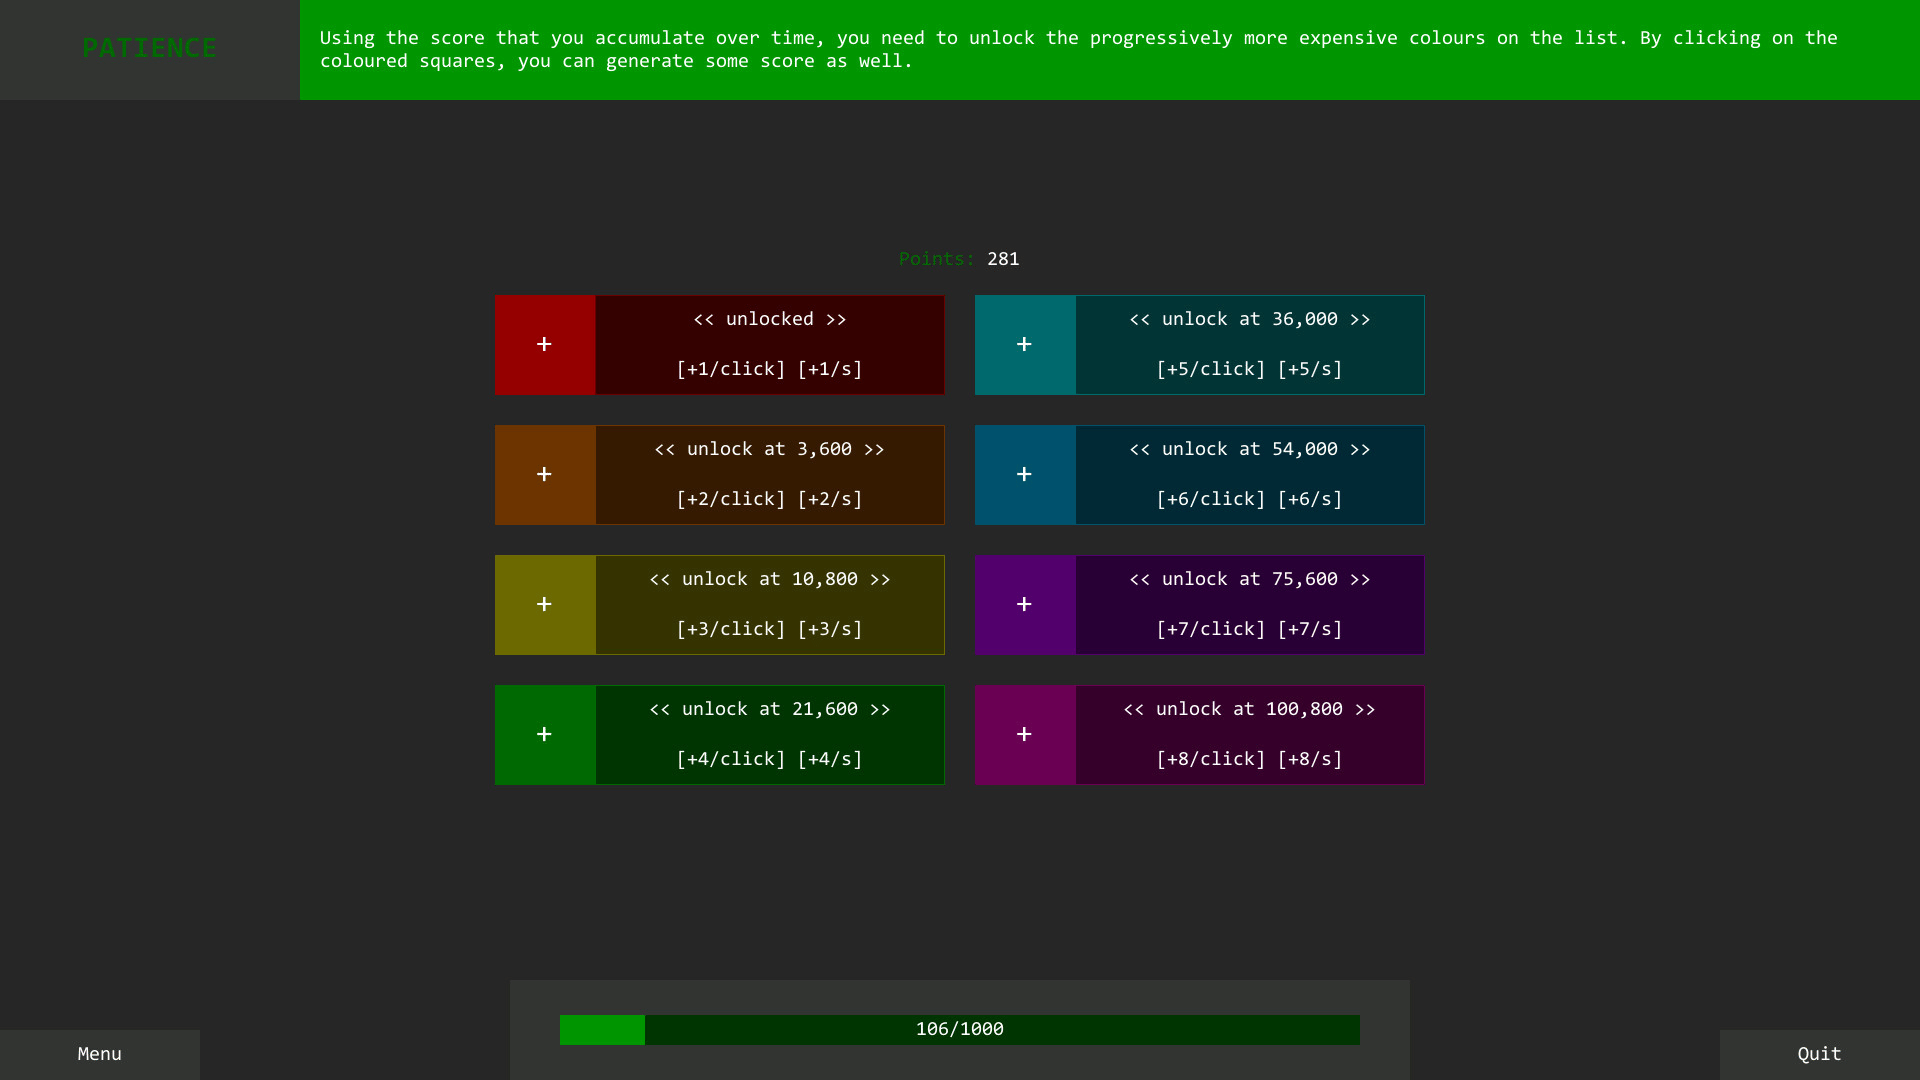This screenshot has width=1920, height=1080.
Task: Click the Points score counter
Action: click(x=959, y=259)
